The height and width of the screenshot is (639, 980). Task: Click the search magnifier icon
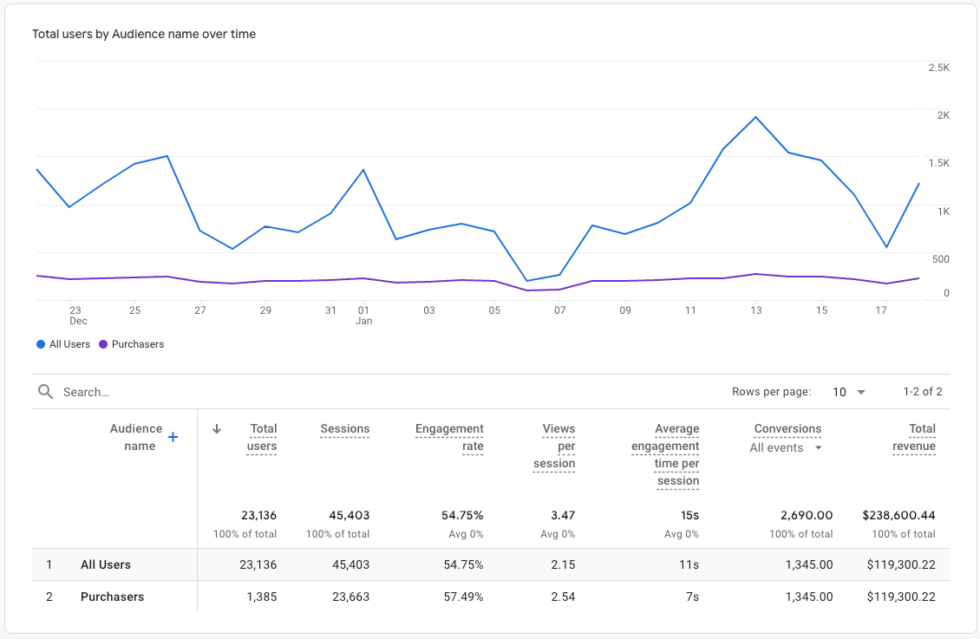pyautogui.click(x=45, y=391)
